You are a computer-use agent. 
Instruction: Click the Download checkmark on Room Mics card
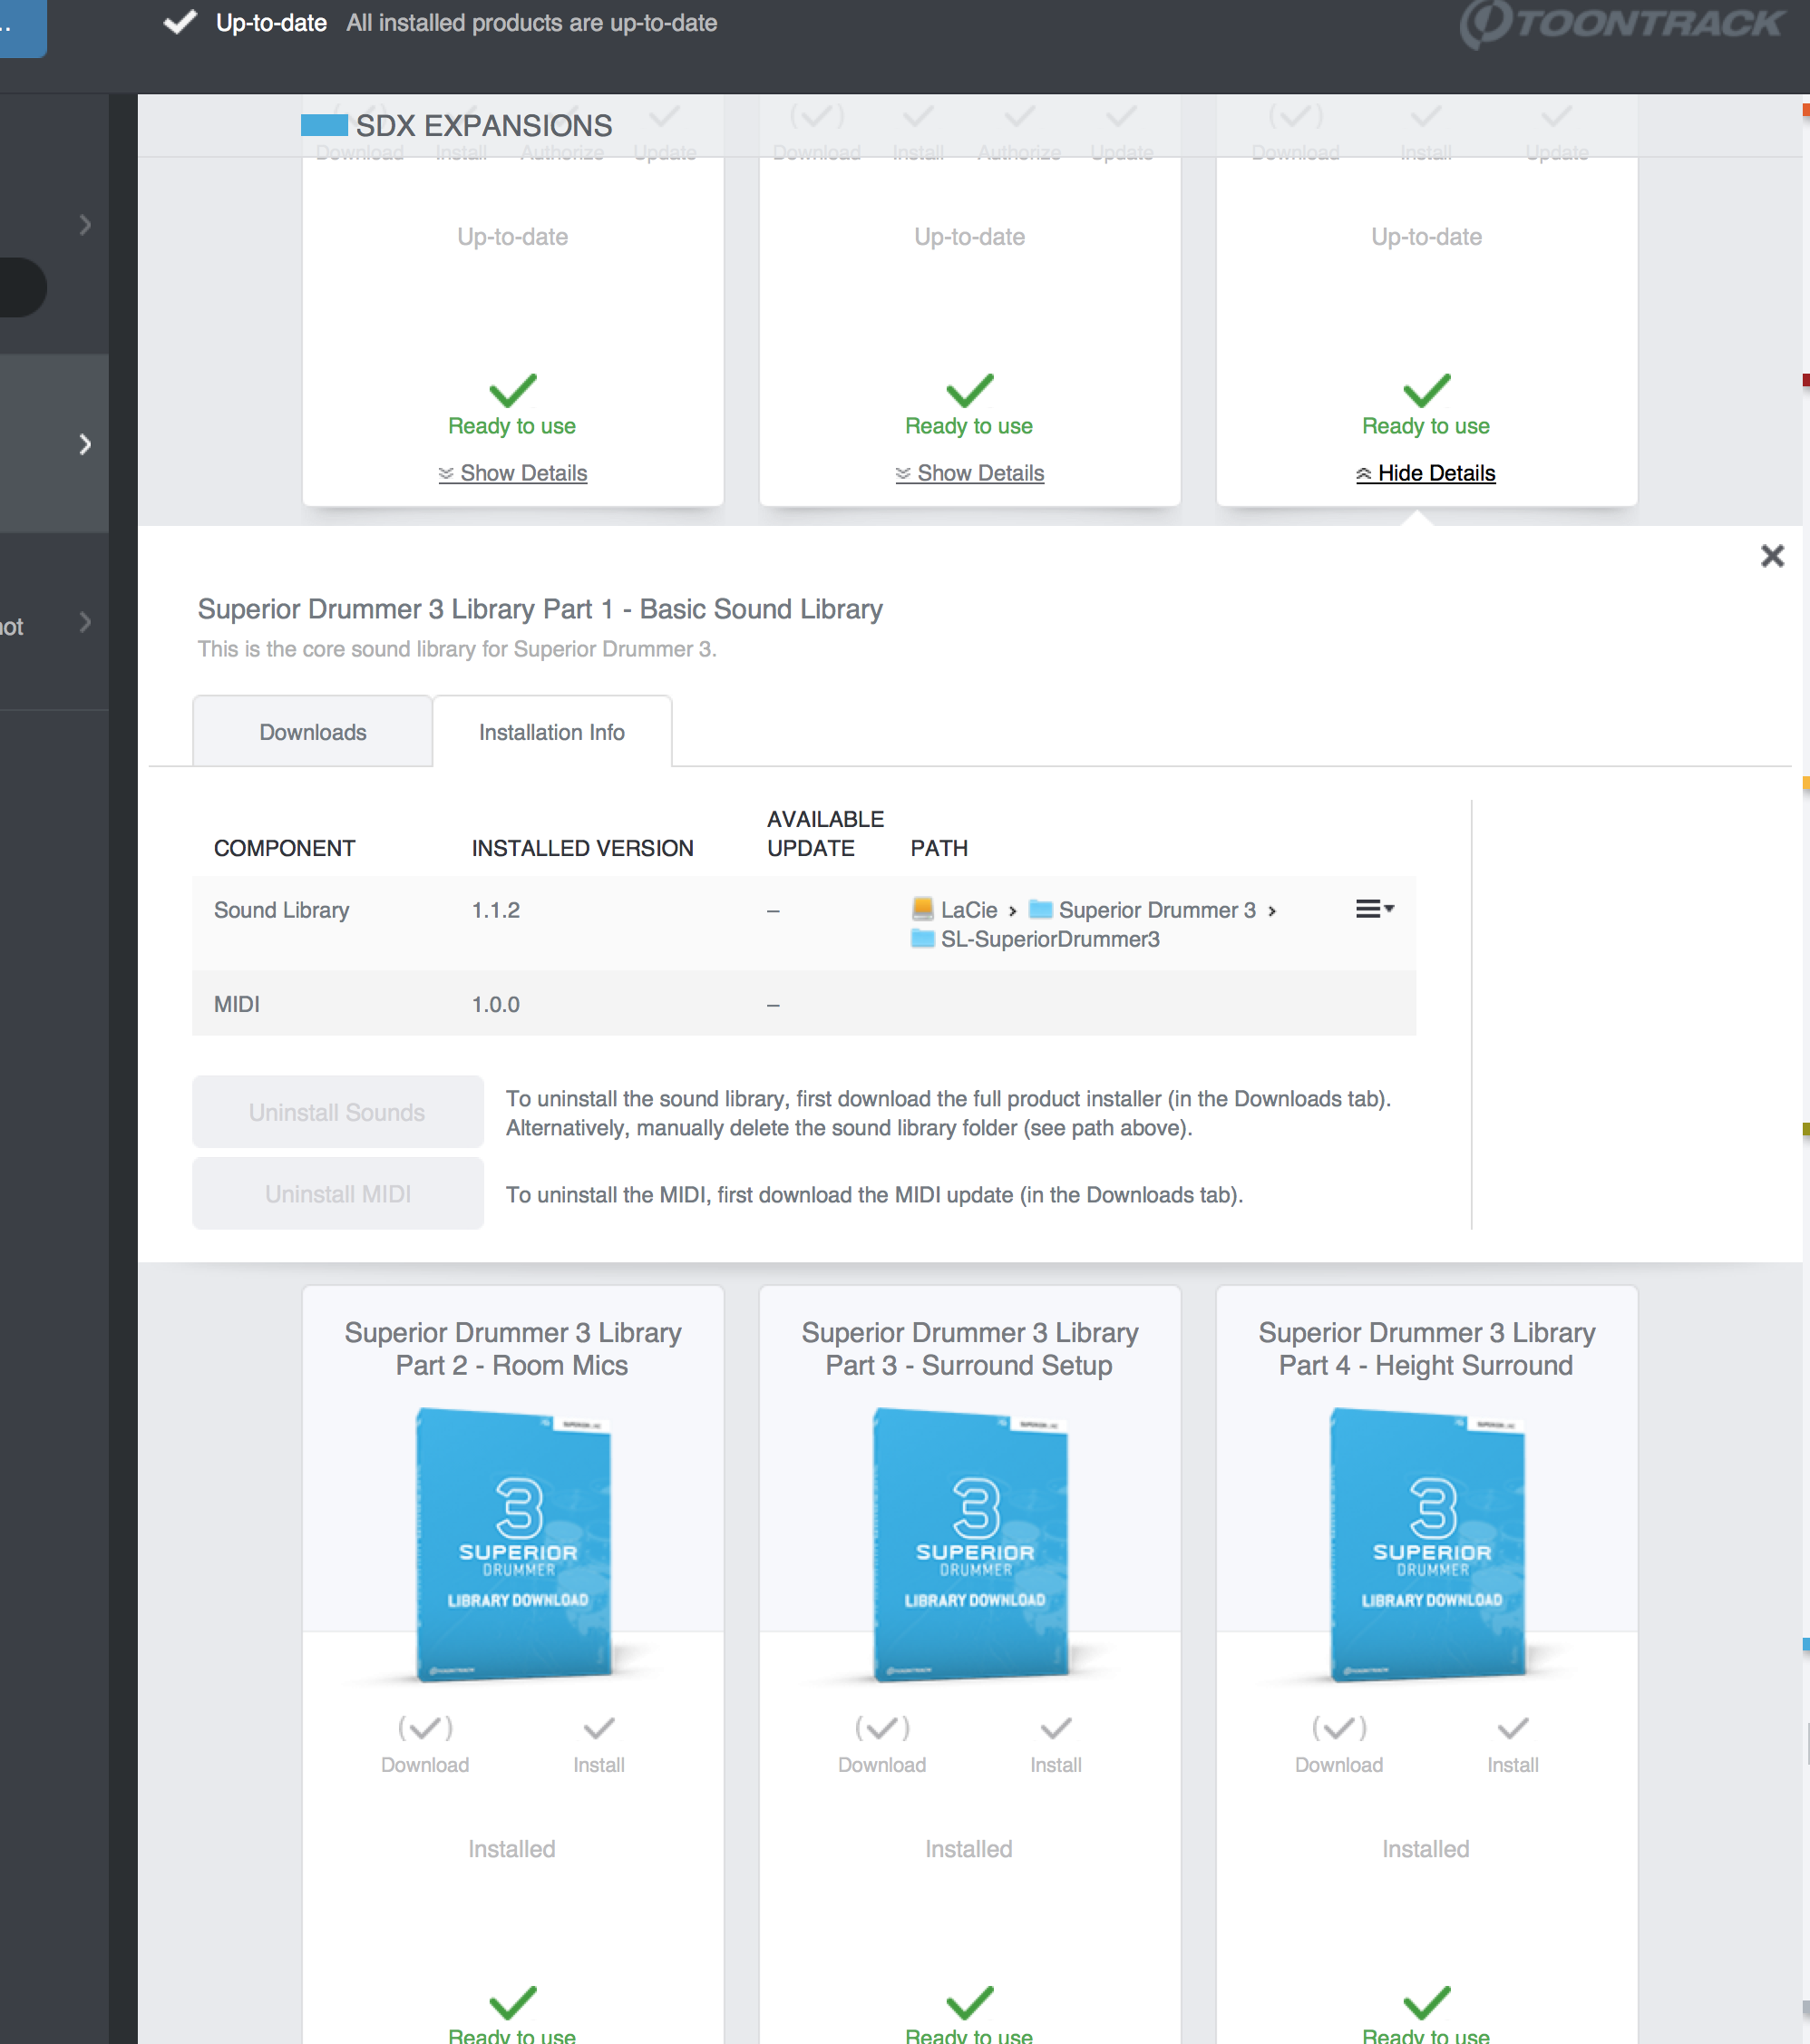tap(425, 1729)
